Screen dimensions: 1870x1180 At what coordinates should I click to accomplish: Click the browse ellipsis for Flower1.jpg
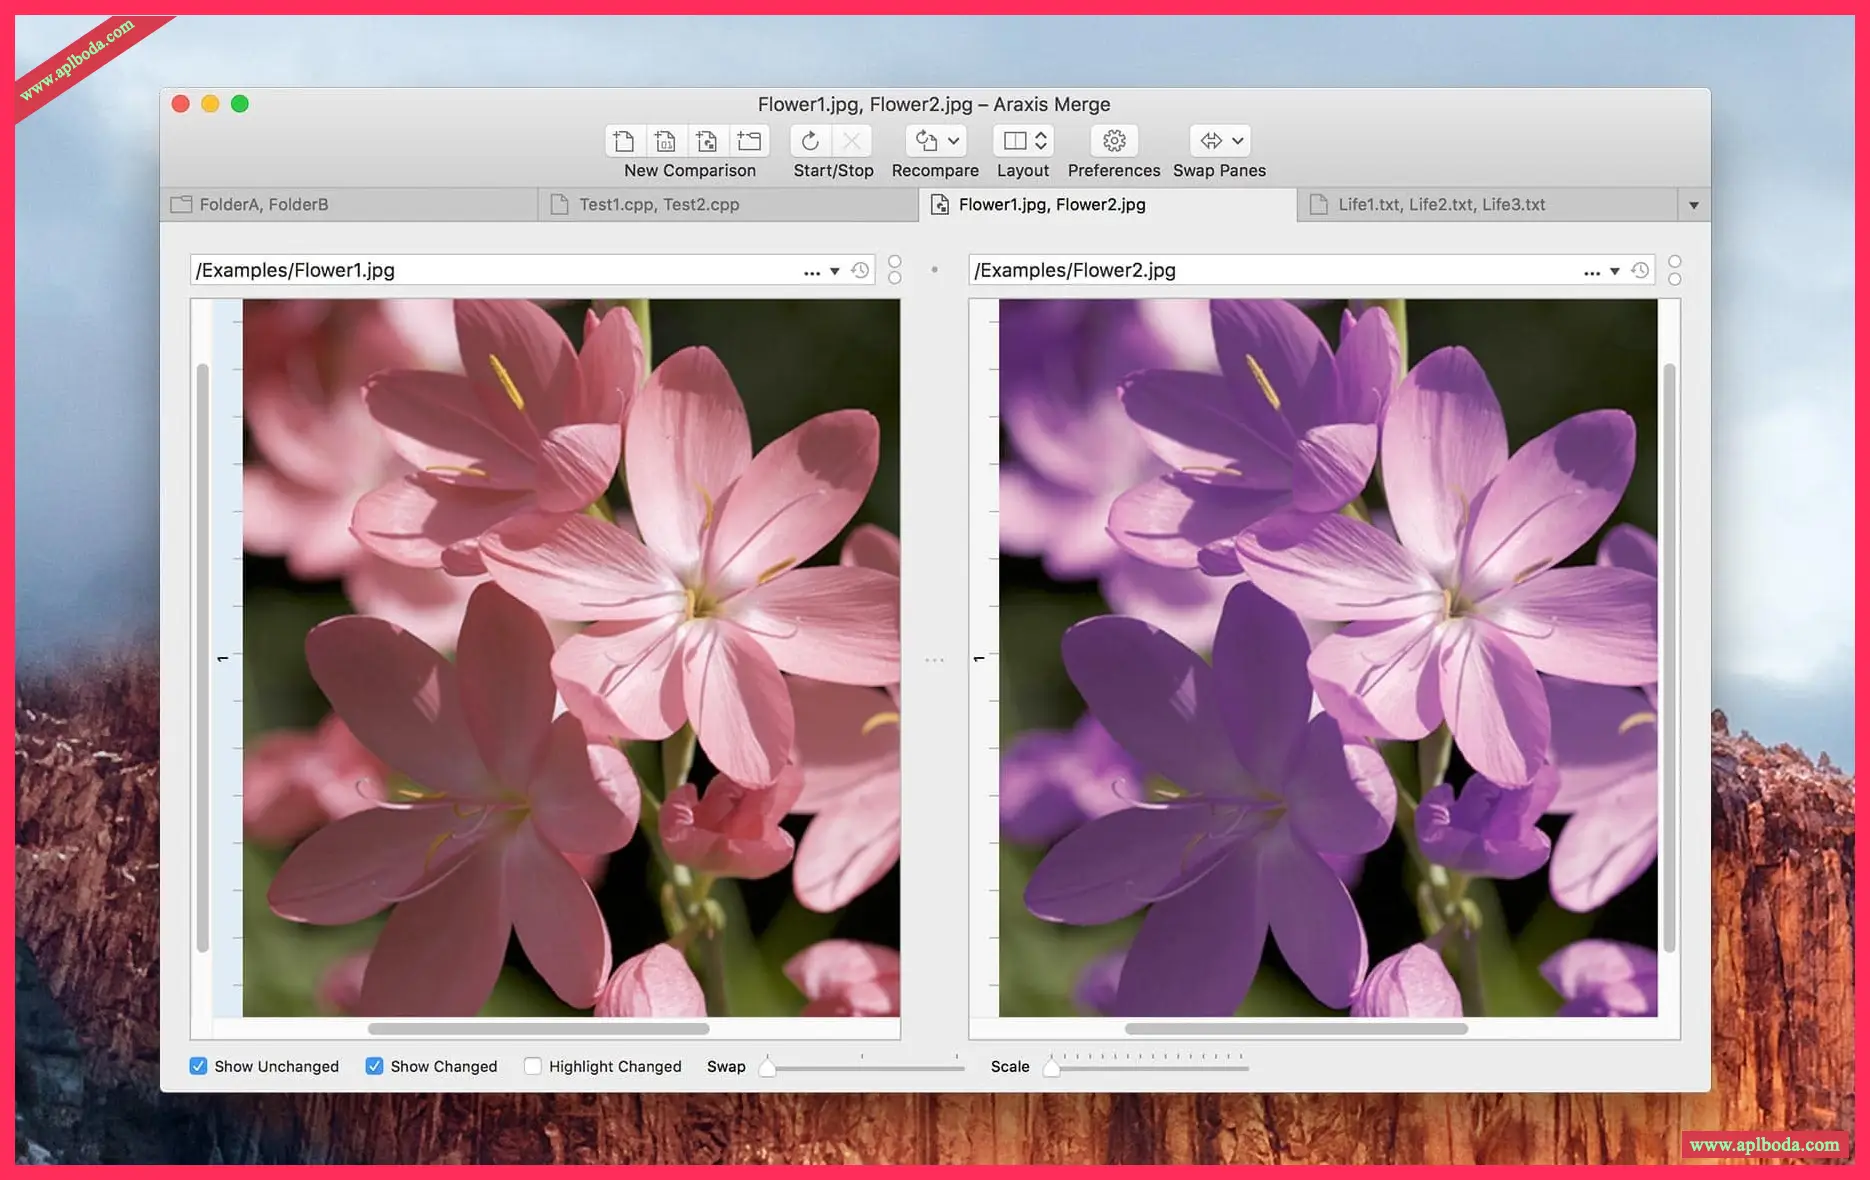[811, 272]
